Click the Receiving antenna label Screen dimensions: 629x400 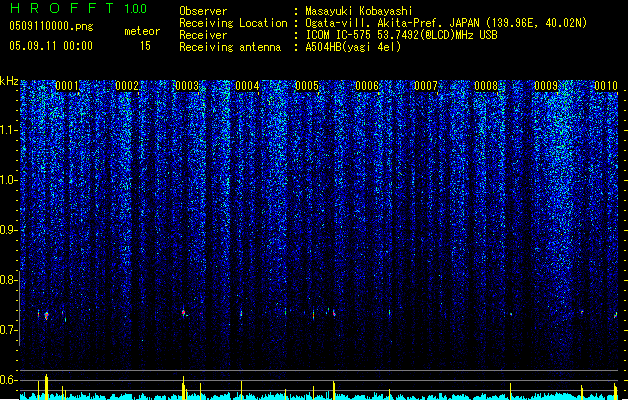point(230,47)
